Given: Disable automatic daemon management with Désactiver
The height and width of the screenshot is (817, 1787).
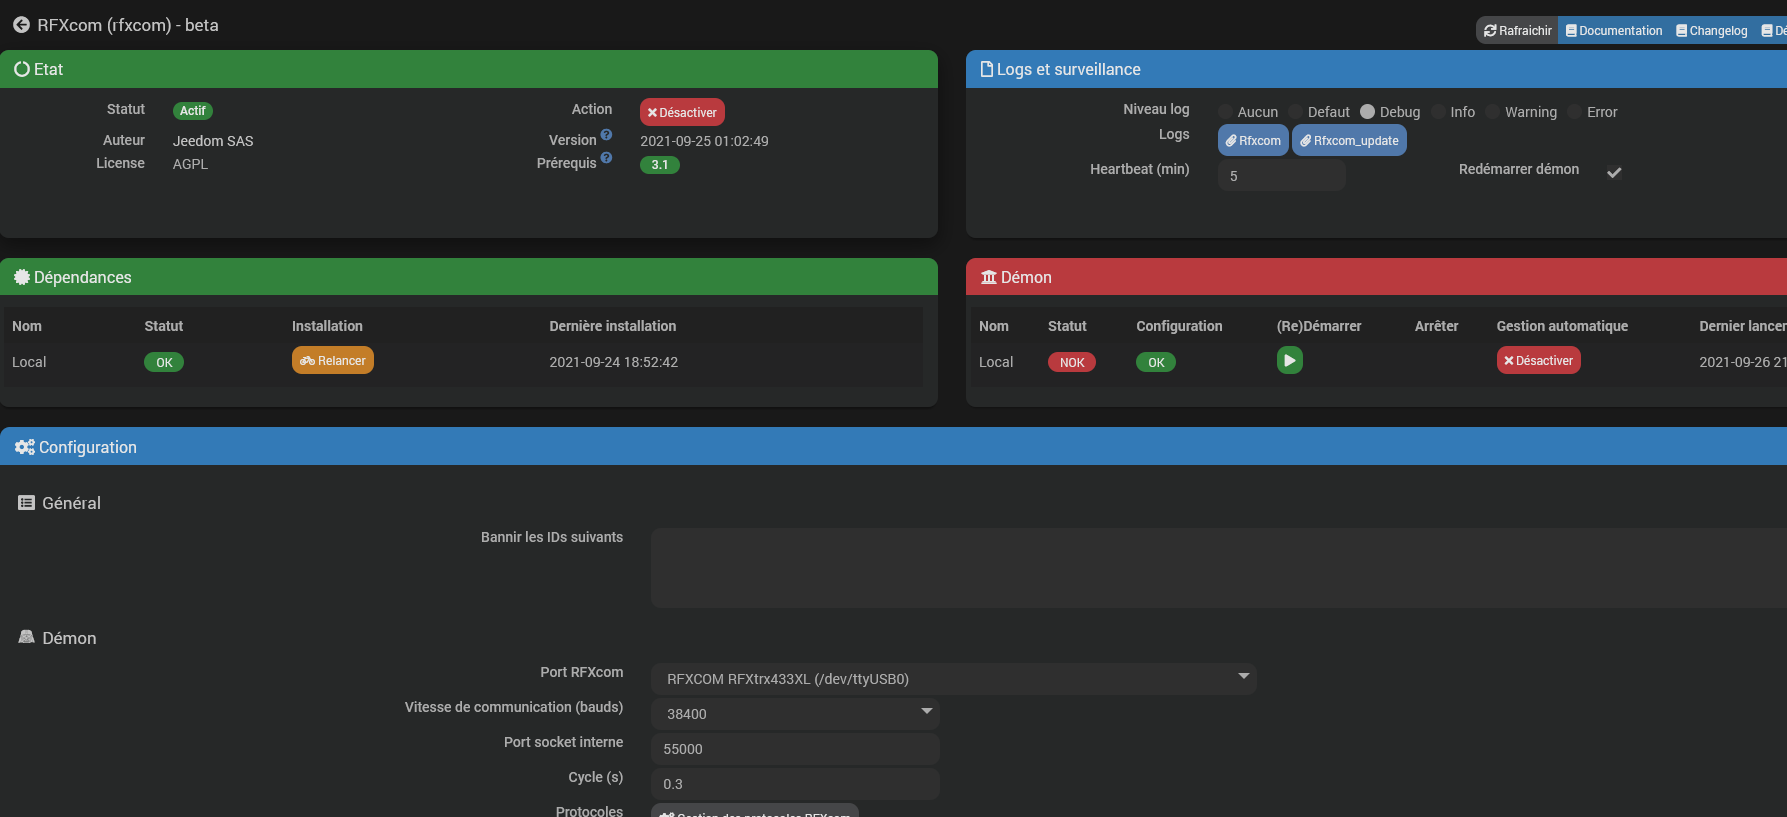Looking at the screenshot, I should pos(1539,360).
